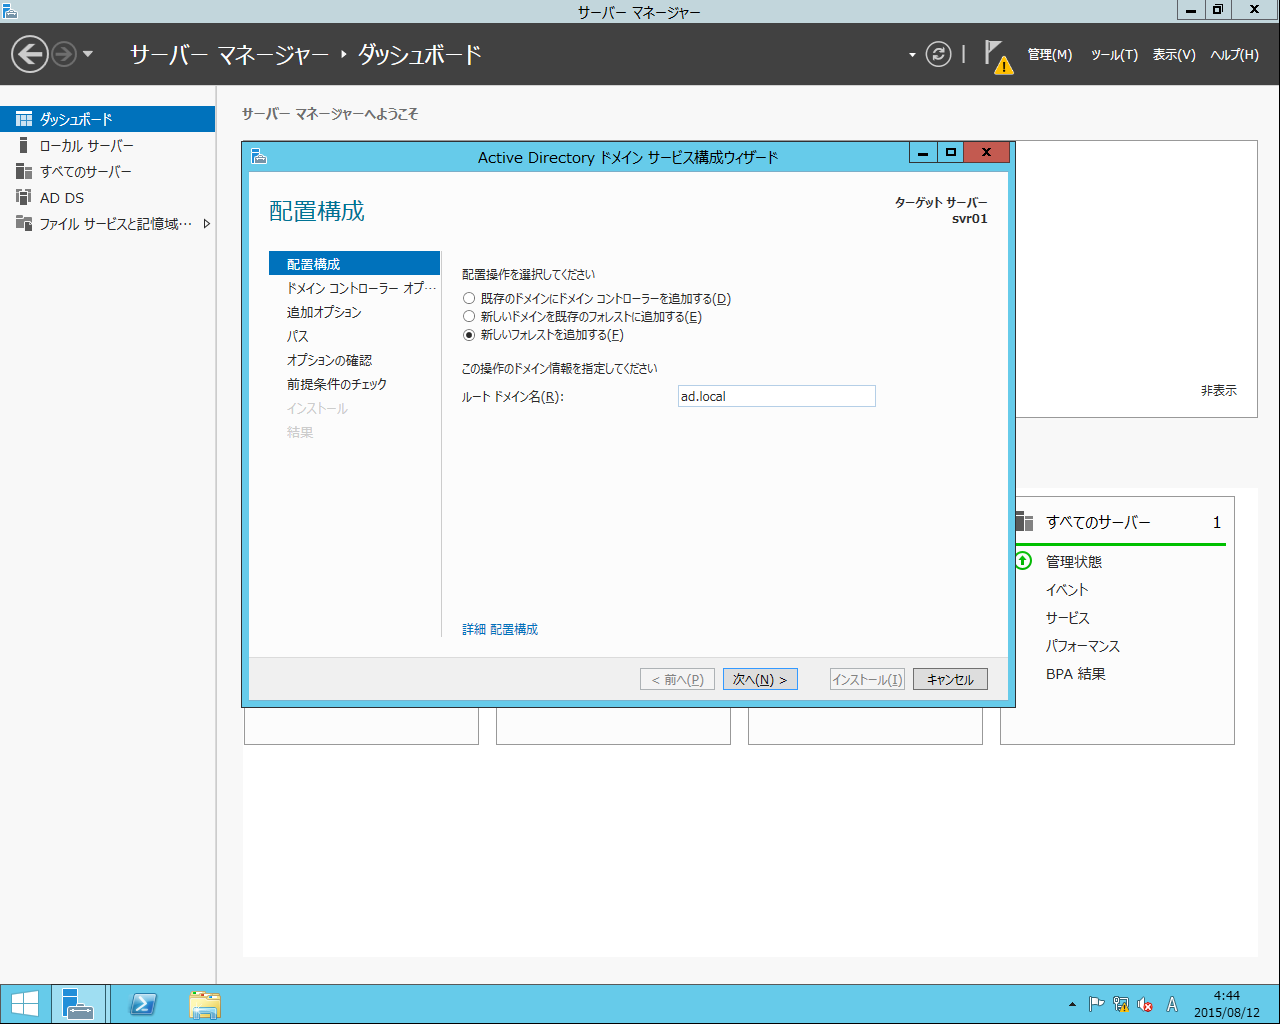Close the Active Directory wizard window
The height and width of the screenshot is (1024, 1280).
986,152
